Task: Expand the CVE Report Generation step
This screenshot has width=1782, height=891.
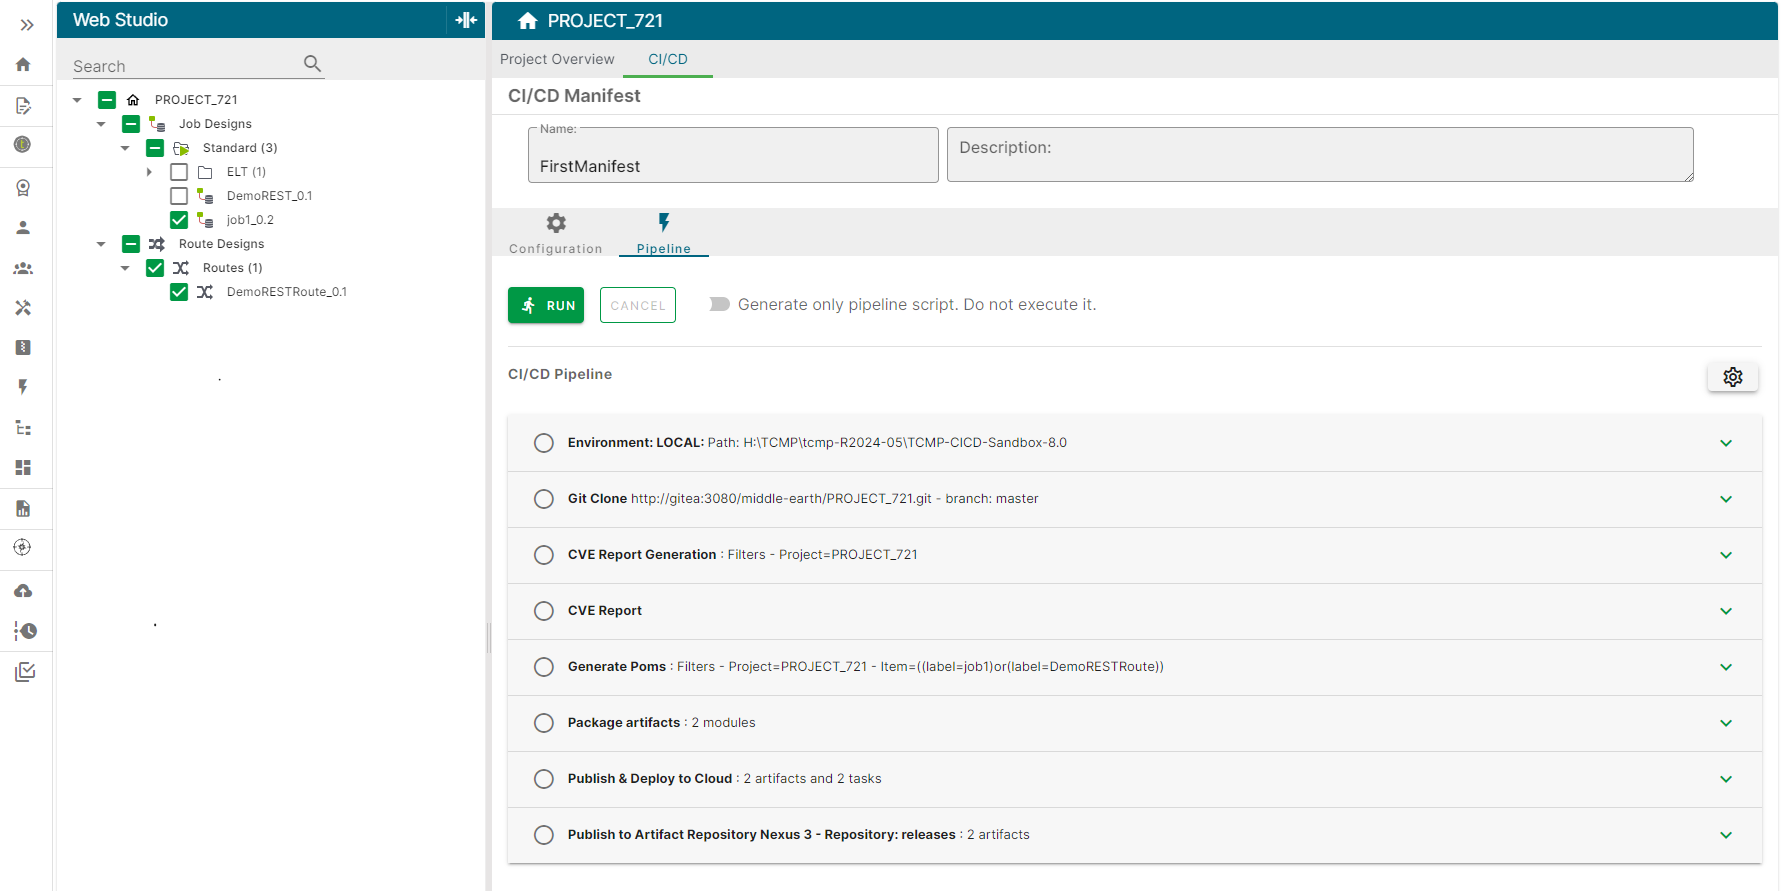Action: coord(1725,555)
